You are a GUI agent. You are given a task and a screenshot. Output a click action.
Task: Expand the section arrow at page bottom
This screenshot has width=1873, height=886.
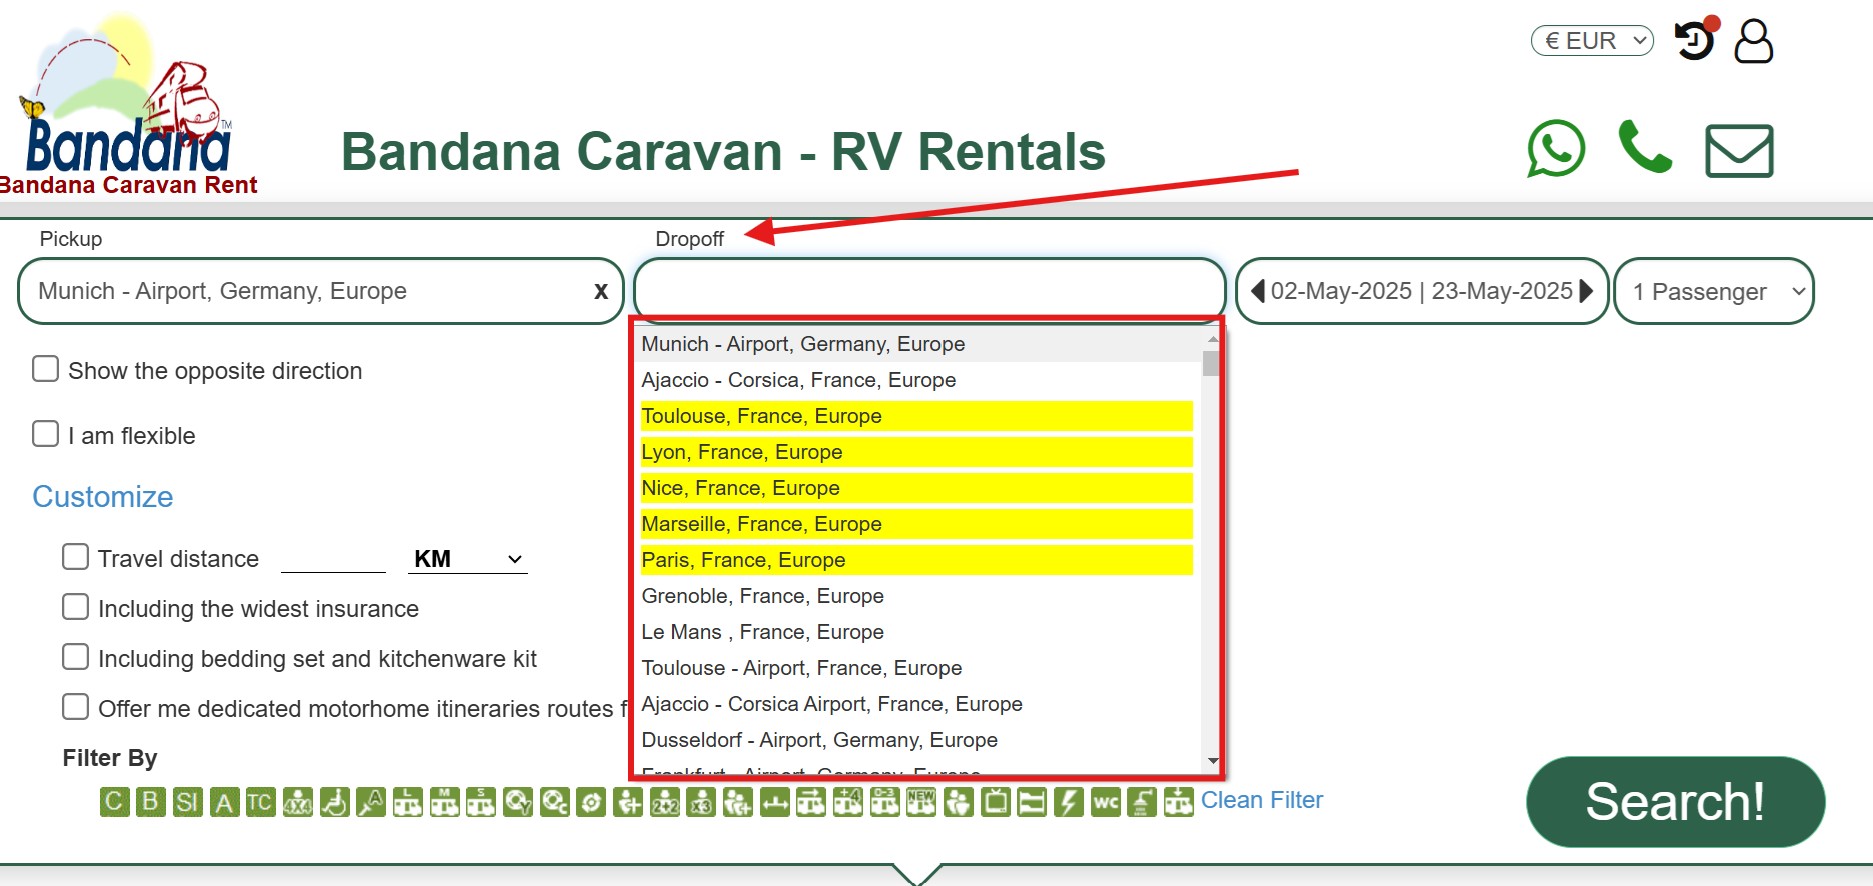click(917, 874)
